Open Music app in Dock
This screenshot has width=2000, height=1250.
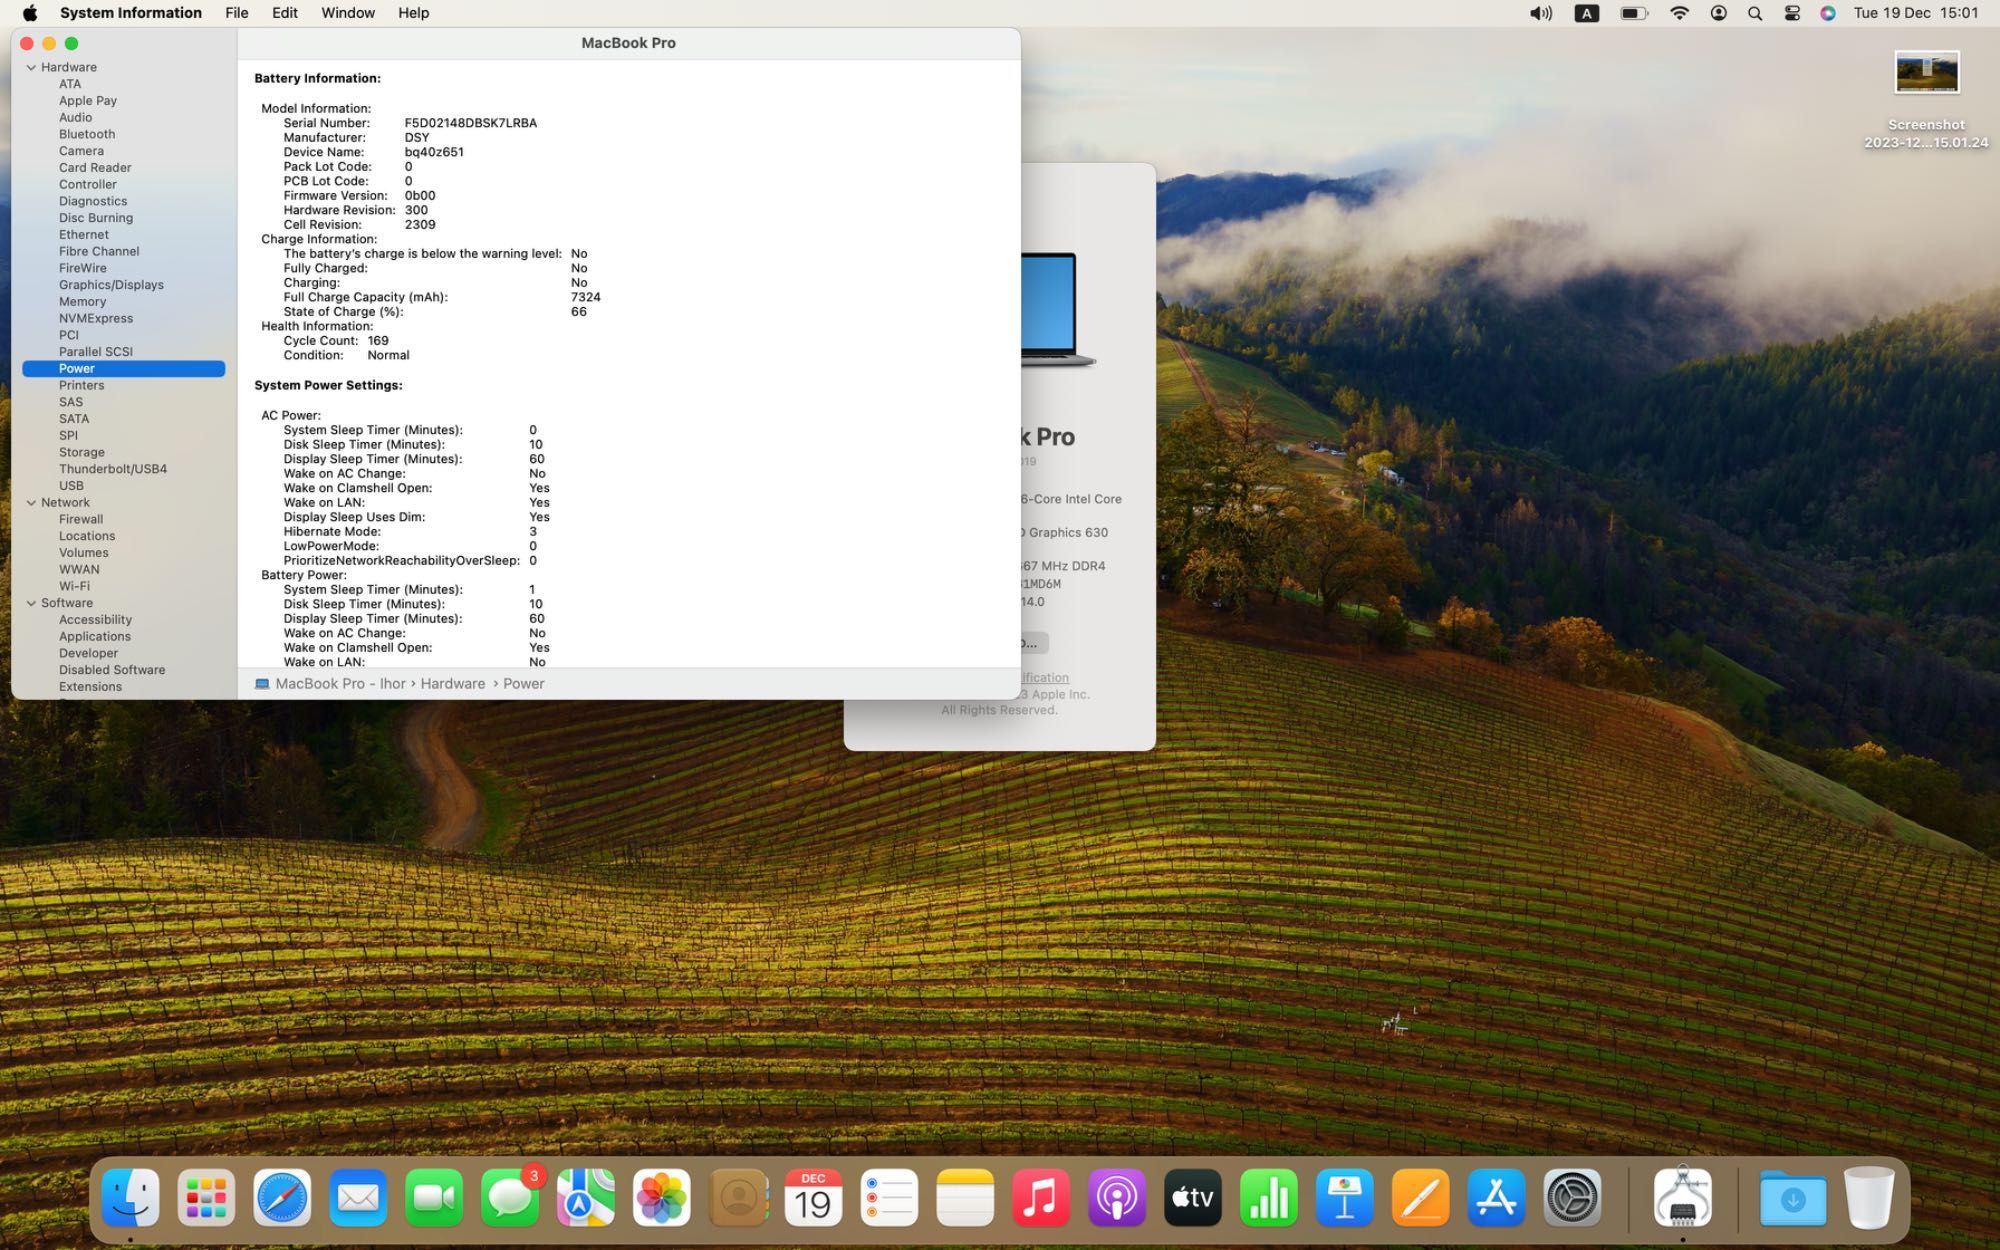pos(1041,1197)
